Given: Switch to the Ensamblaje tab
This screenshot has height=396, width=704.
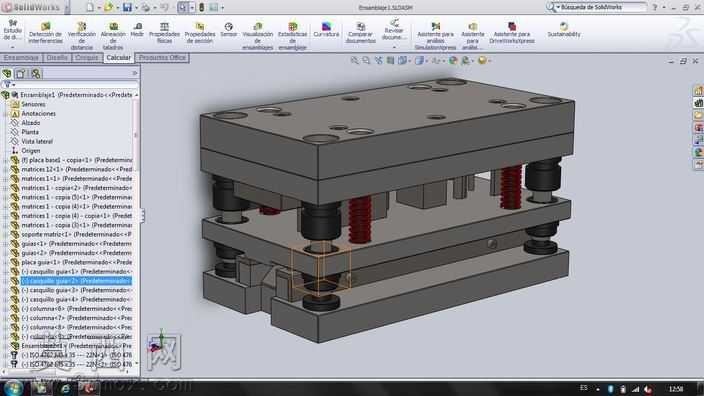Looking at the screenshot, I should [21, 57].
